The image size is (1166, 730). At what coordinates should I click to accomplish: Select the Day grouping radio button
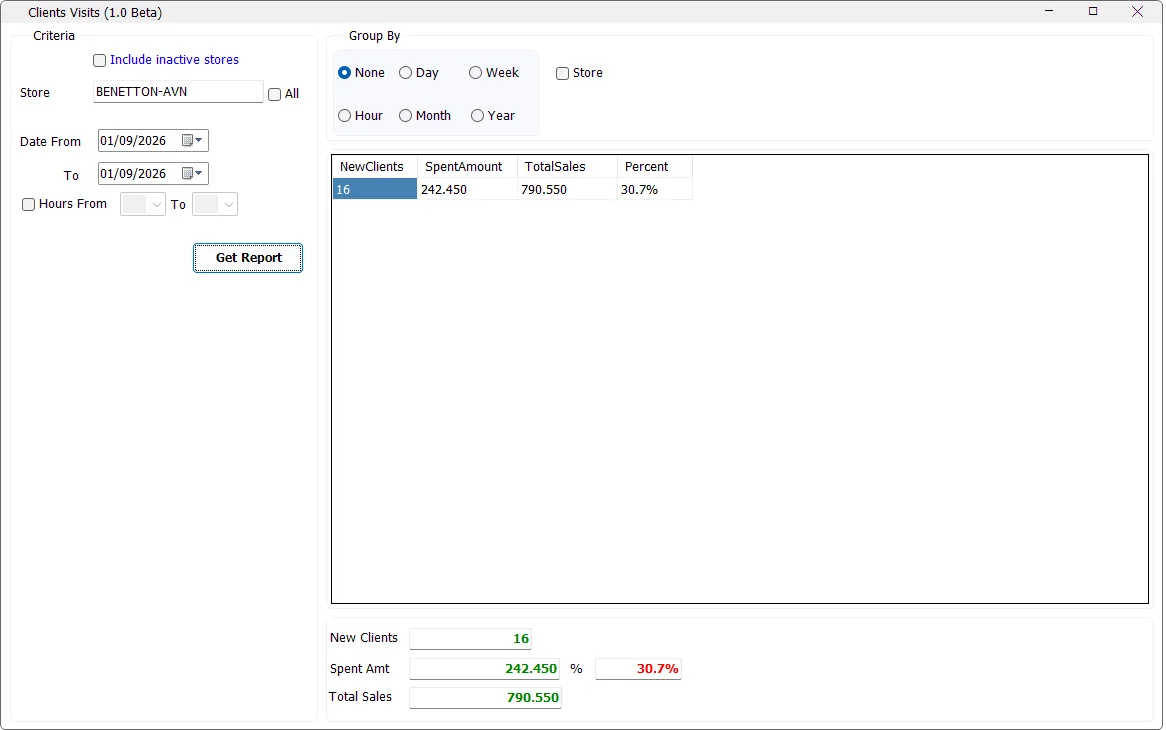tap(405, 73)
